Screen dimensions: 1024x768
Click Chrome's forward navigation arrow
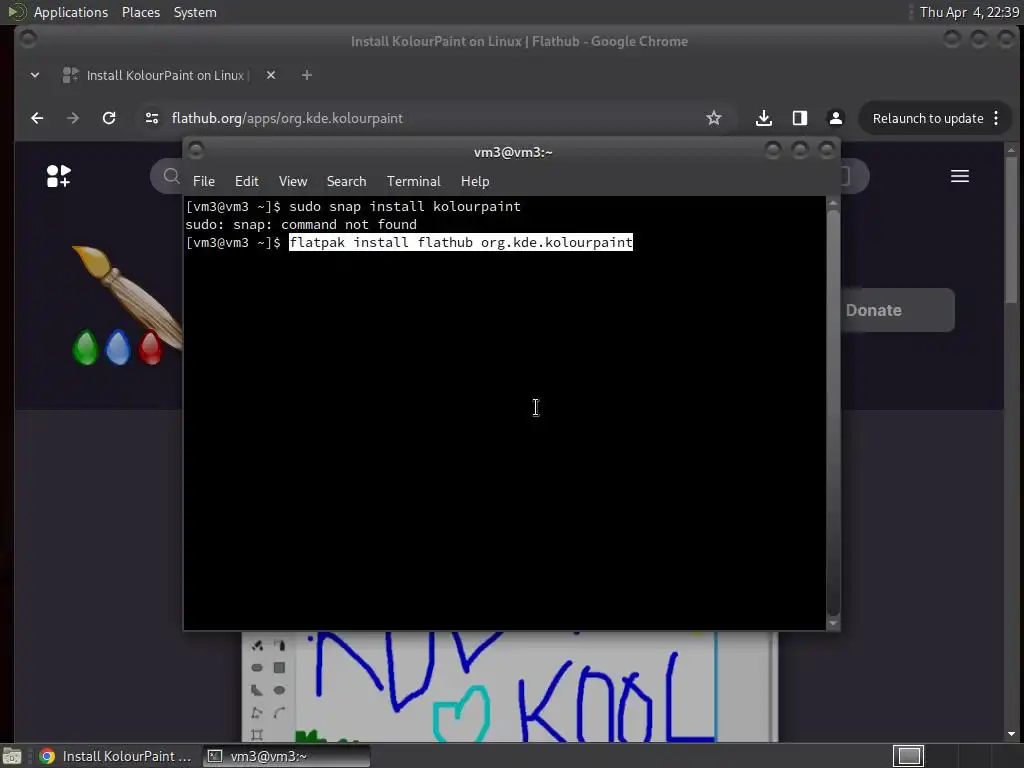pyautogui.click(x=72, y=118)
